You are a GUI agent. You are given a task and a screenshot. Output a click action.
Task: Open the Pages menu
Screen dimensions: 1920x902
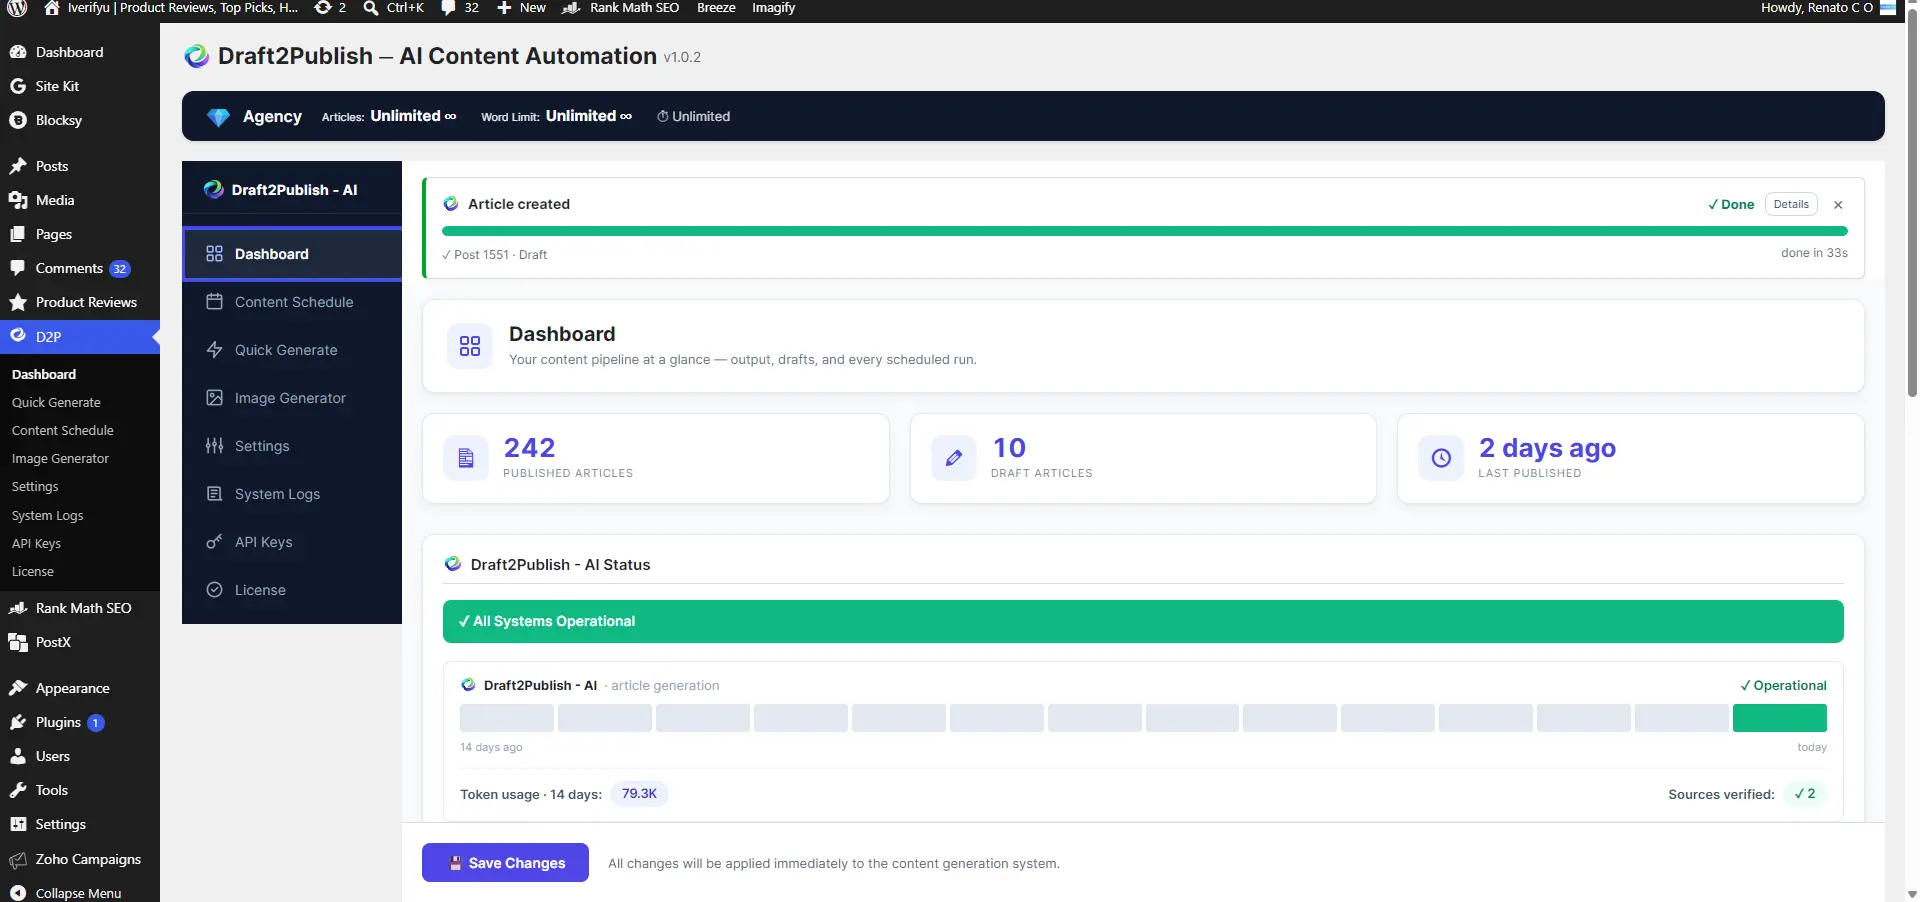tap(80, 234)
